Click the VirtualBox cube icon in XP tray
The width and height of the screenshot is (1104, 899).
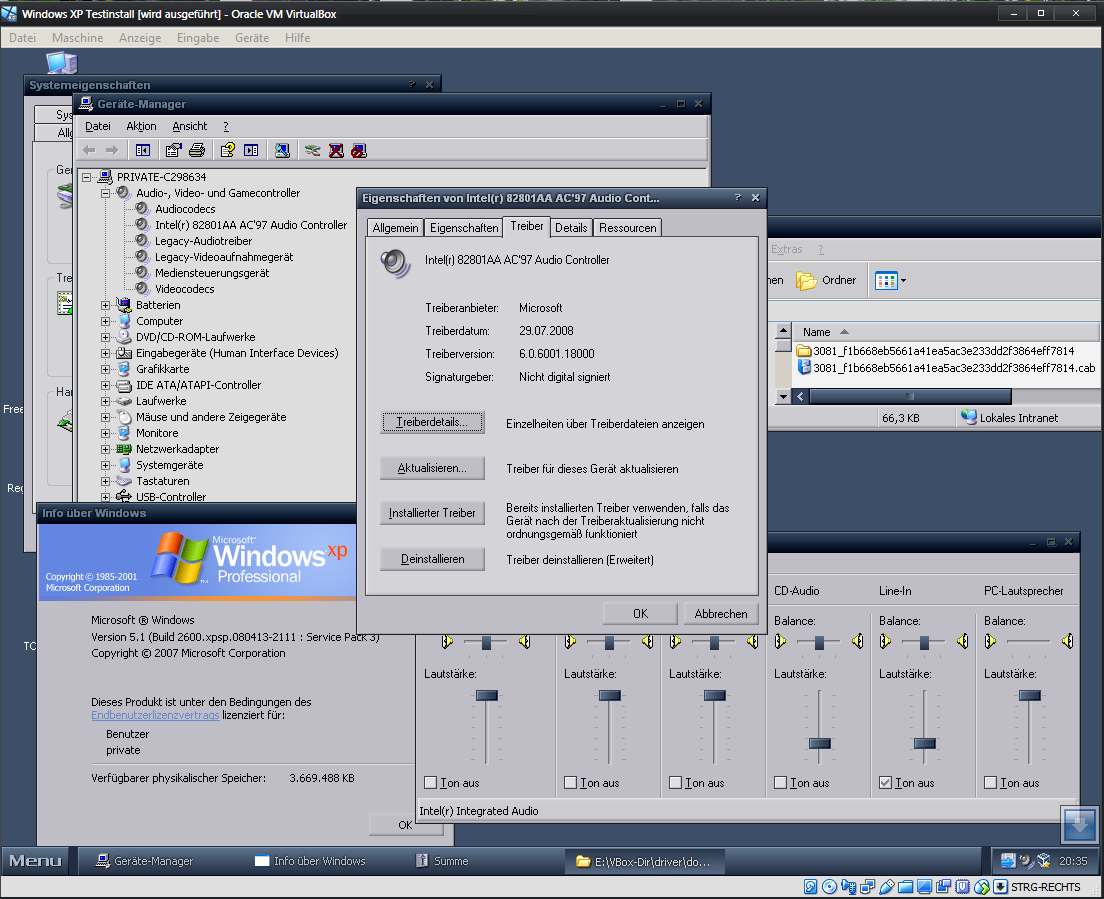point(1044,860)
